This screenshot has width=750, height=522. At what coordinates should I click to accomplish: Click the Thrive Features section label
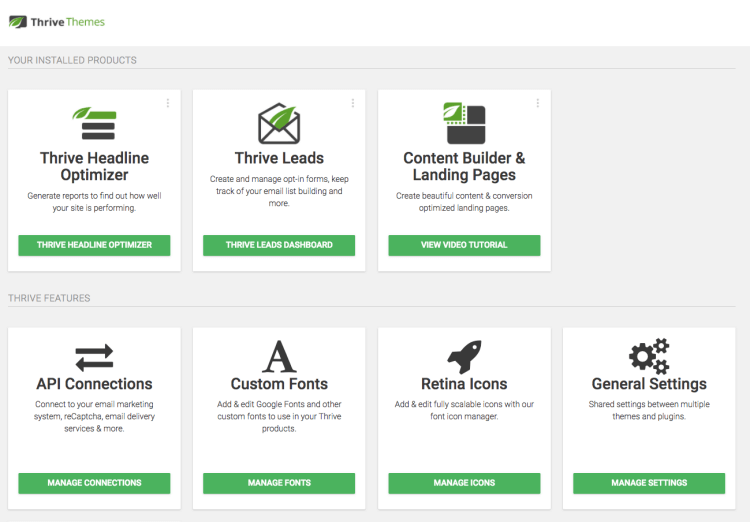click(49, 298)
